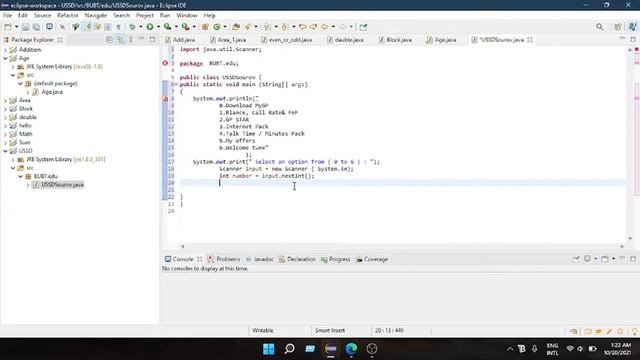Collapse the Age project node

pyautogui.click(x=6, y=58)
